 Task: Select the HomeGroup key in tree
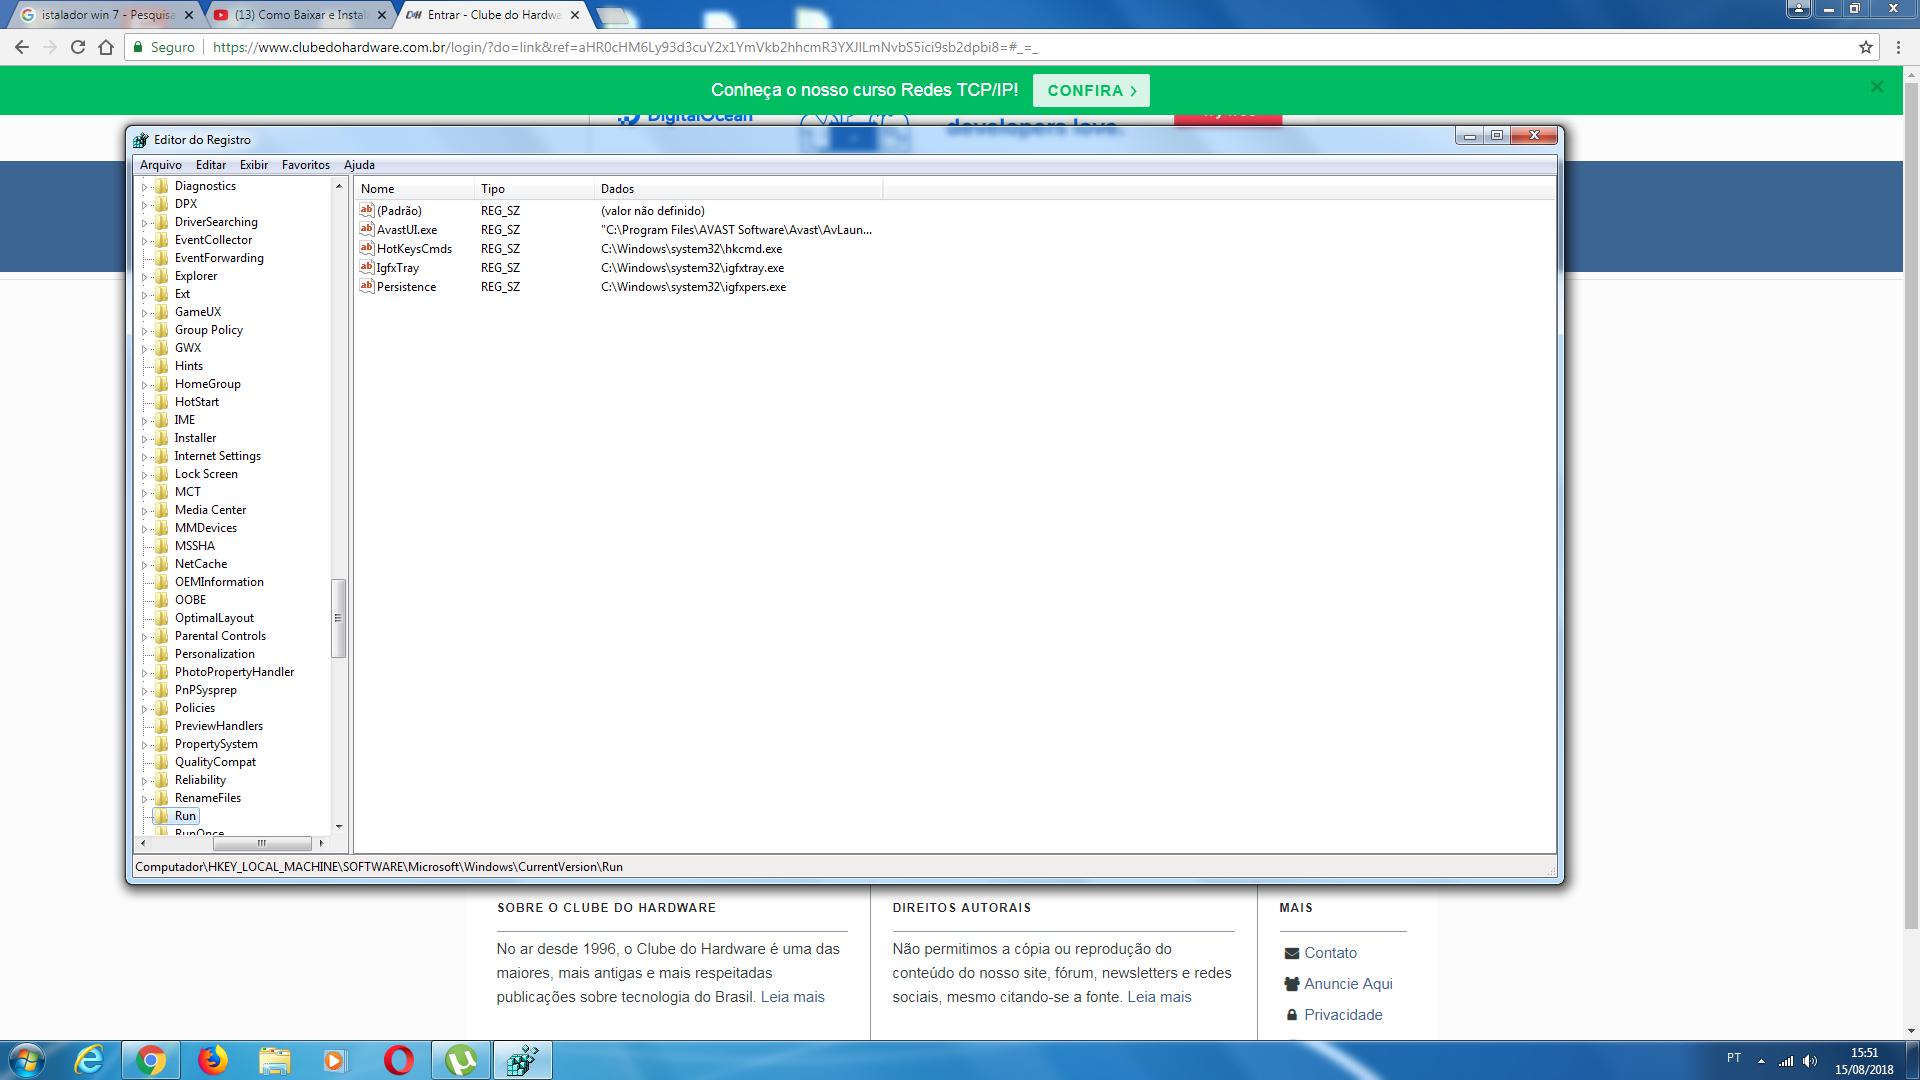[207, 384]
